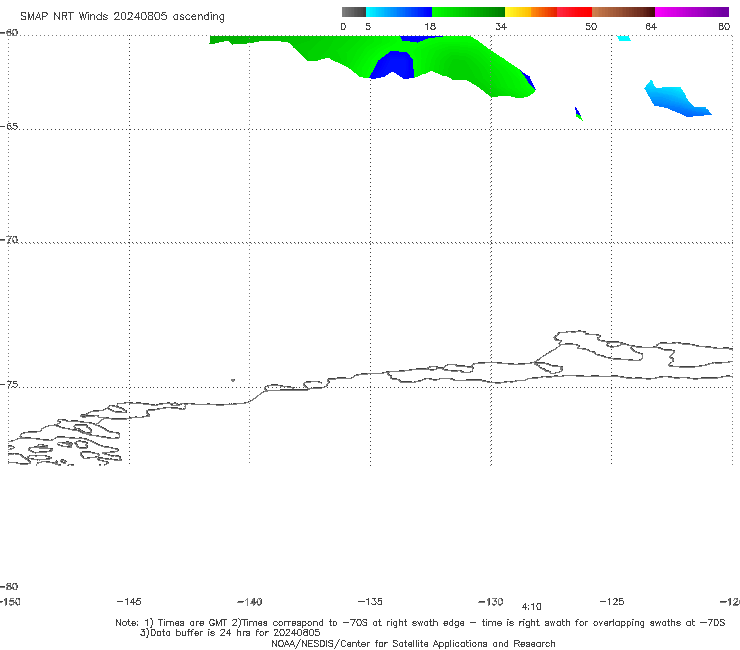The image size is (740, 650).
Task: Click the gray segment of the wind color bar
Action: [353, 12]
